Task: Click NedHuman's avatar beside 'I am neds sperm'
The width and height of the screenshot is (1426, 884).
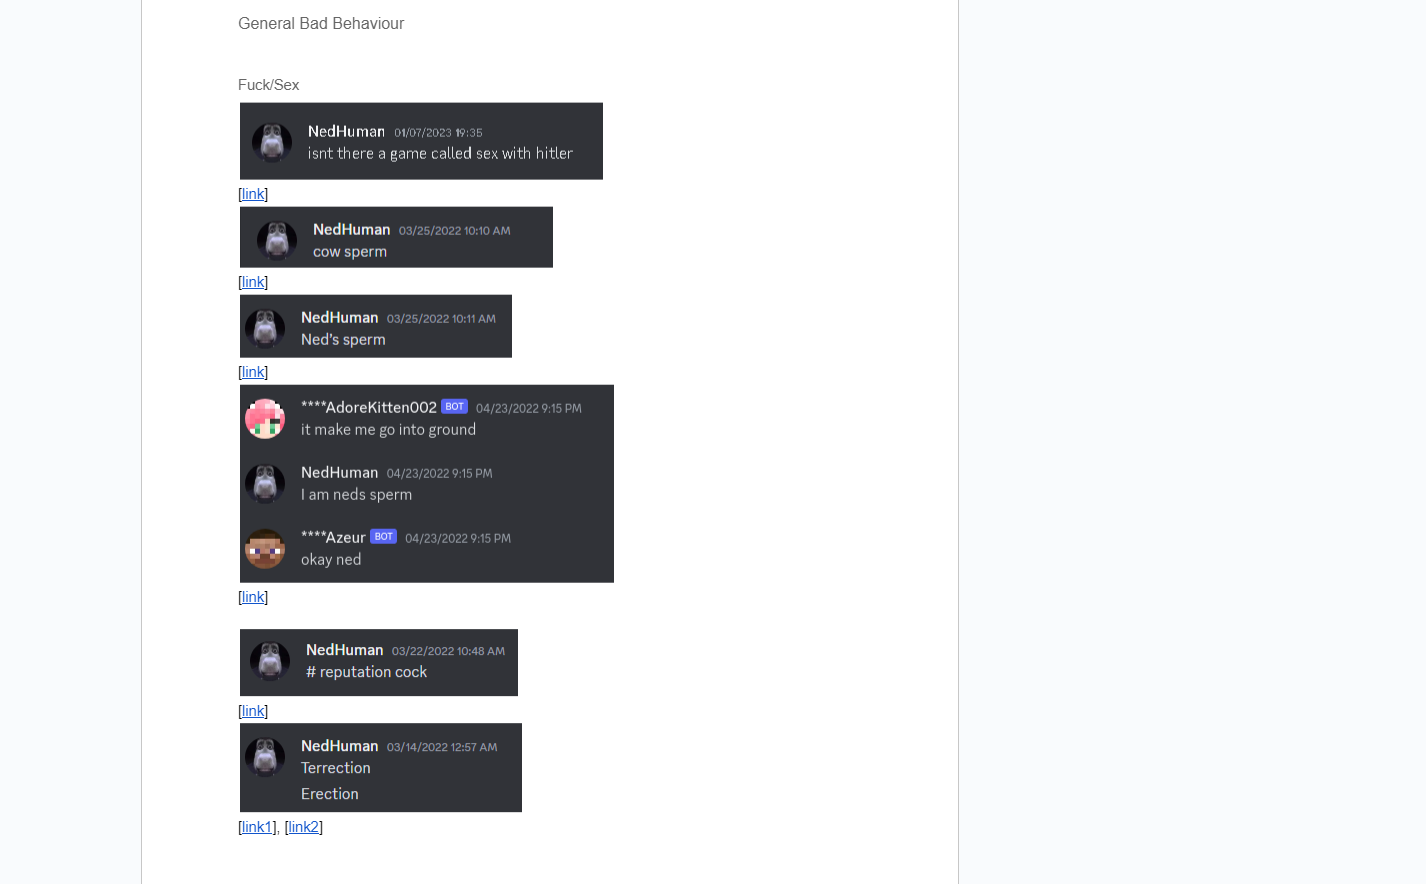Action: tap(265, 484)
